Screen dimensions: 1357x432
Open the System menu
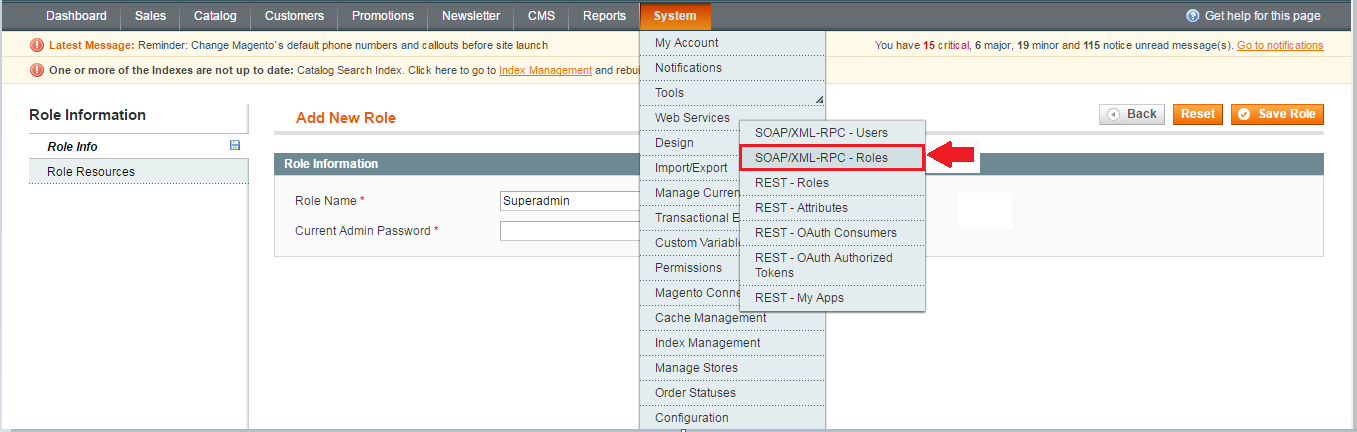coord(675,16)
